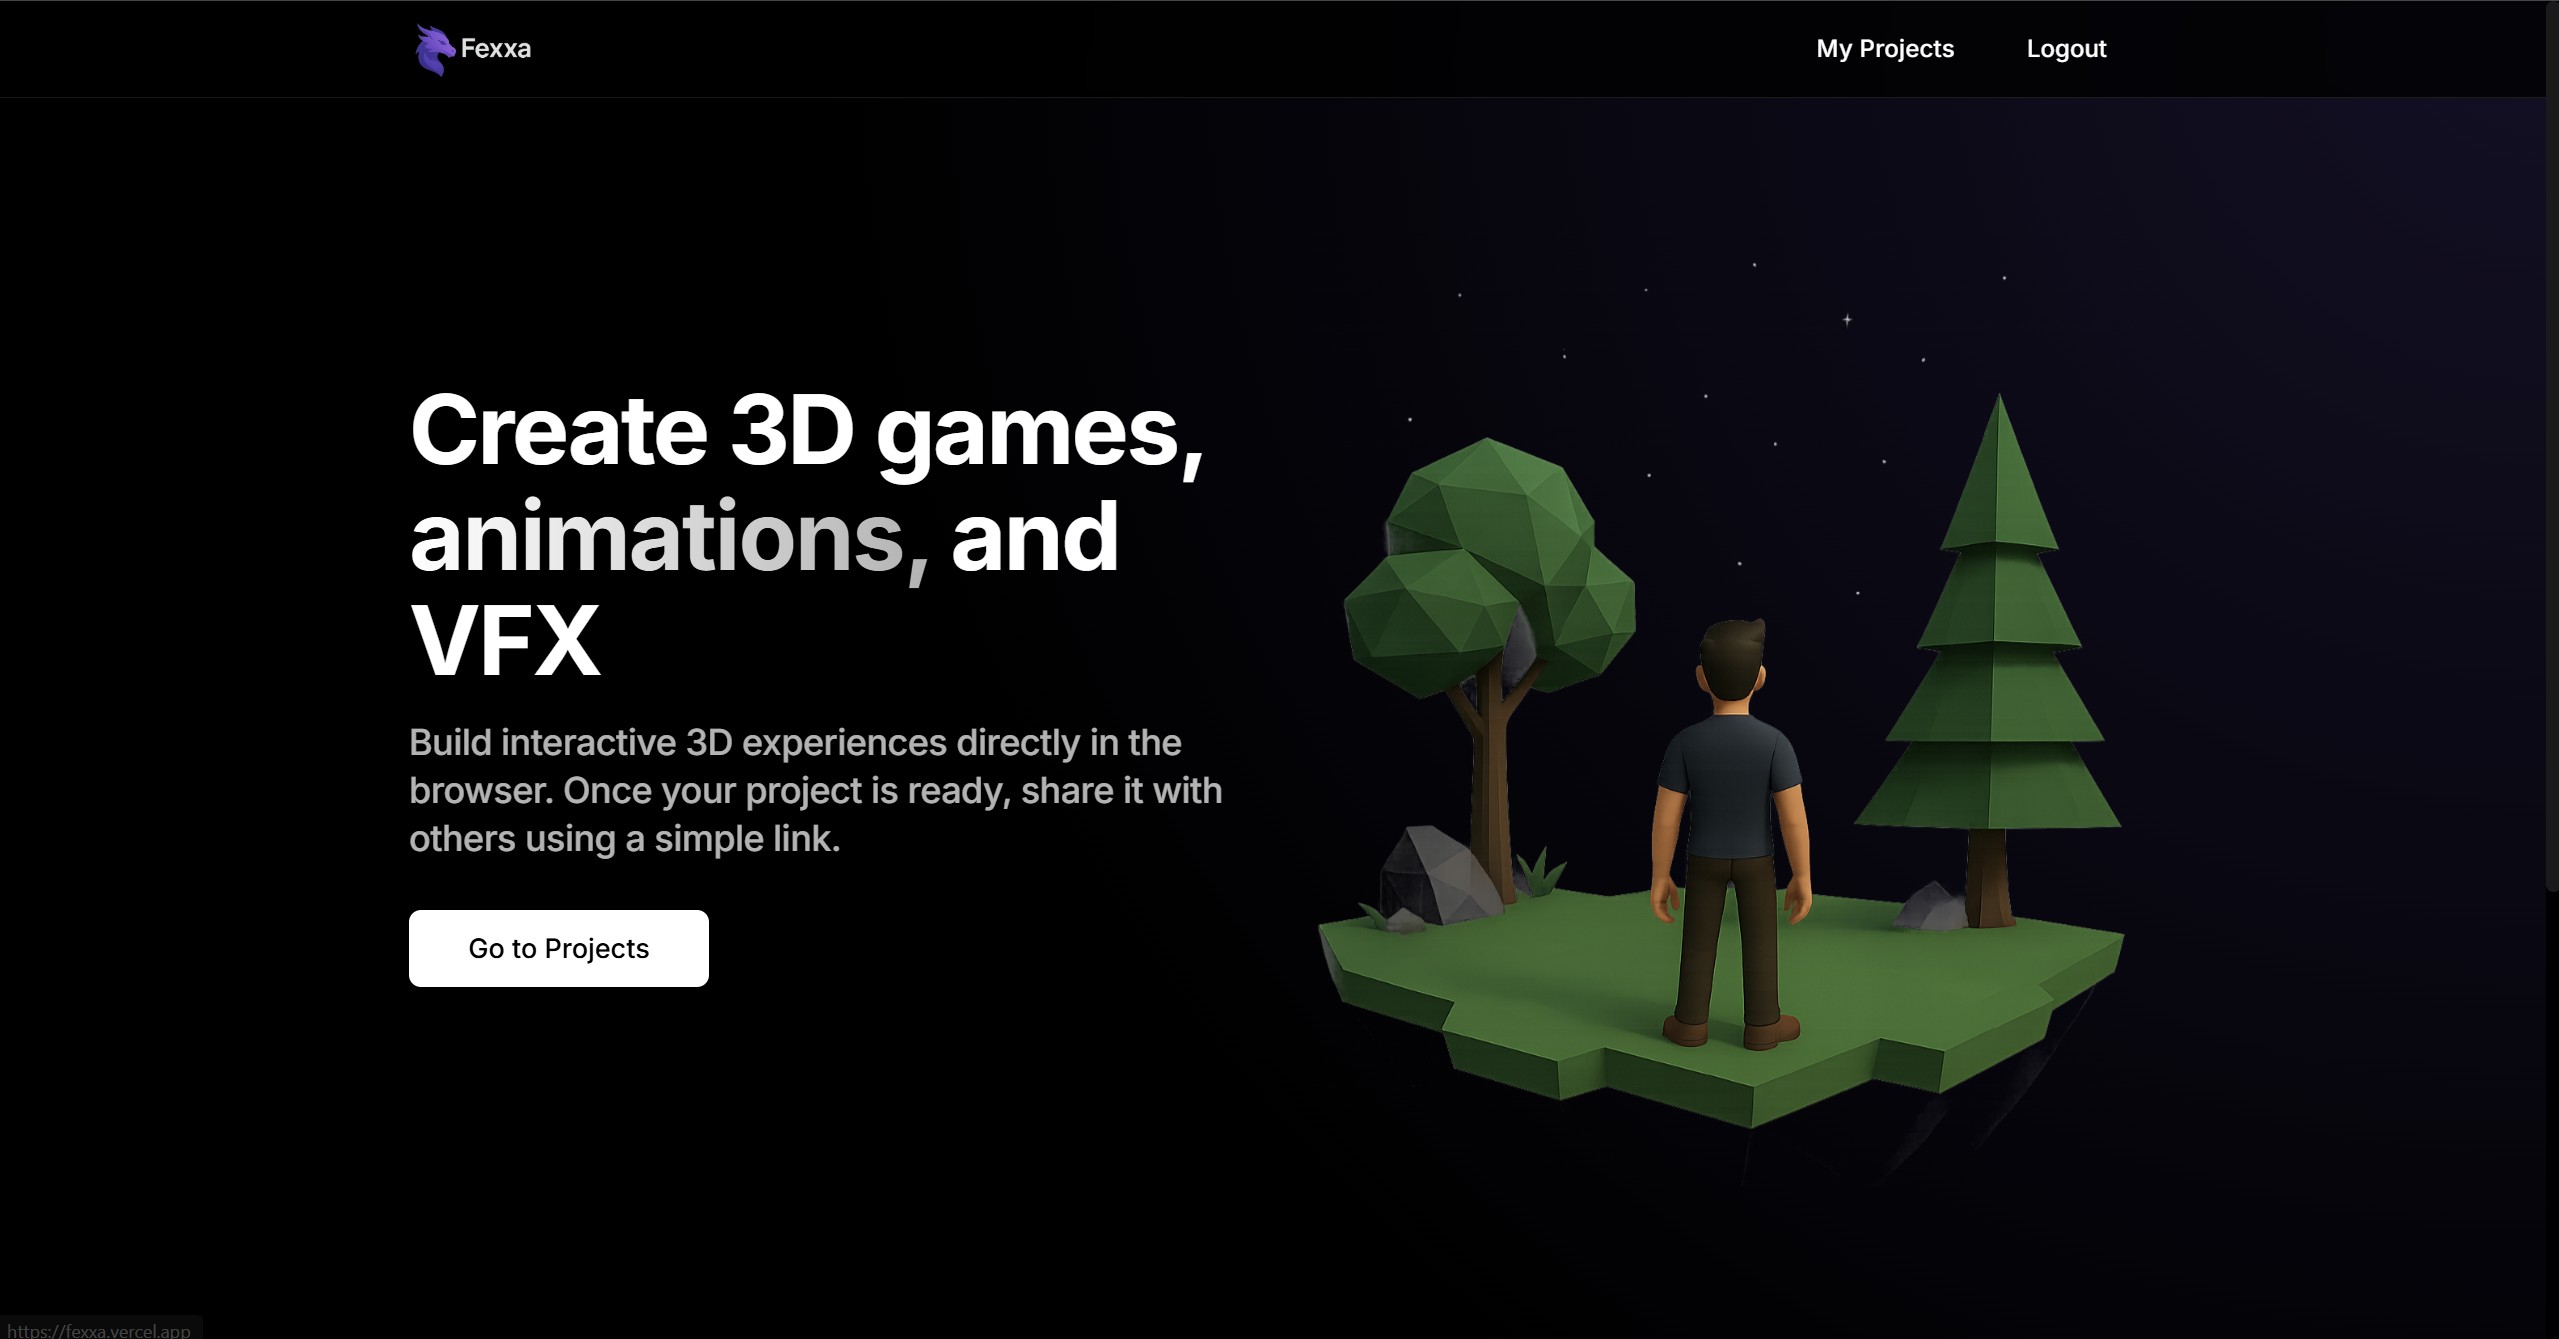Viewport: 2559px width, 1339px height.
Task: Click the Fexxa brand name text
Action: [x=496, y=49]
